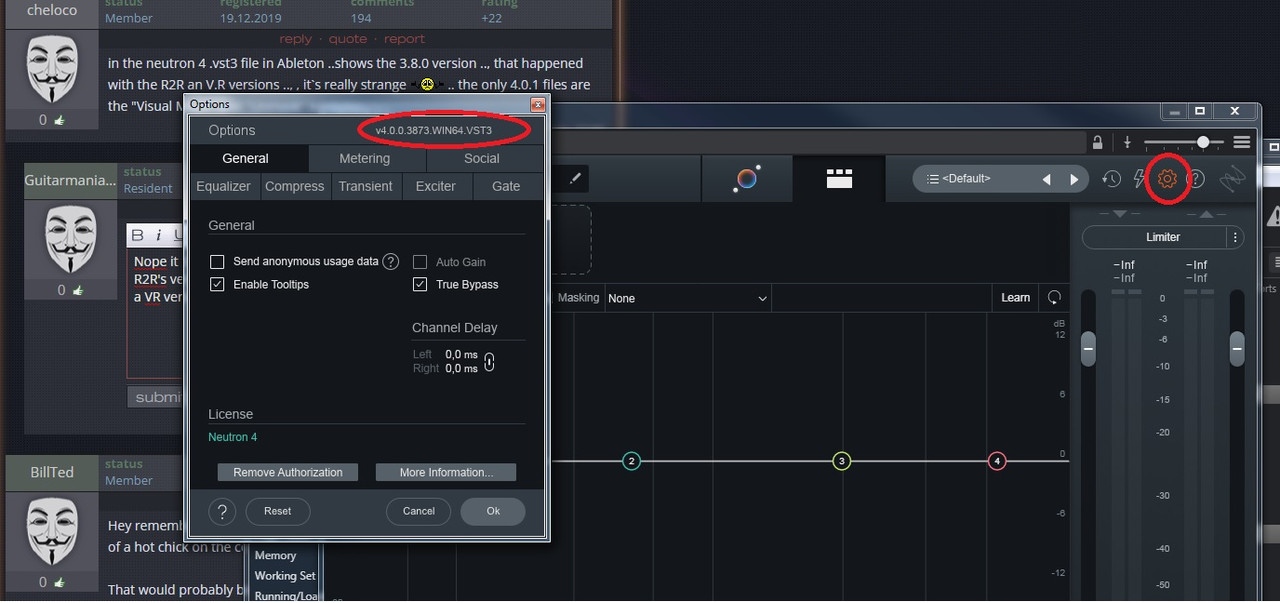Like BillTed's post with thumbs-up icon
Screen dimensions: 1280x603
click(59, 582)
